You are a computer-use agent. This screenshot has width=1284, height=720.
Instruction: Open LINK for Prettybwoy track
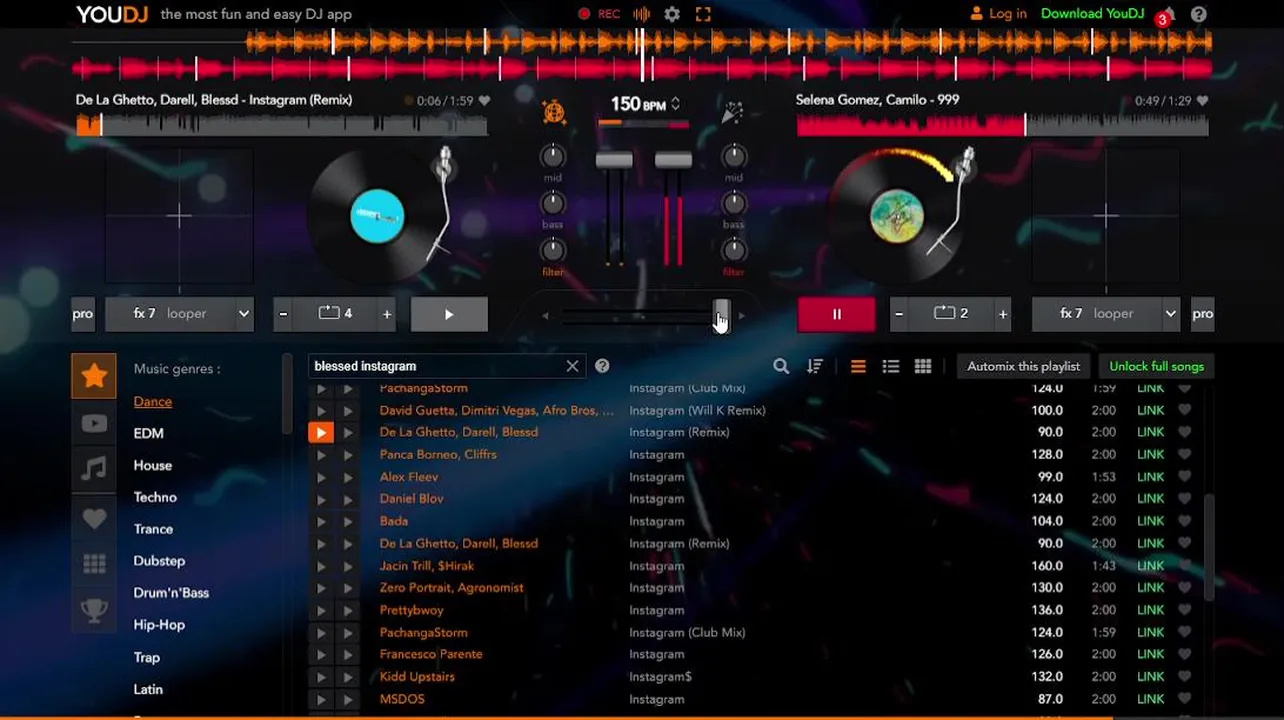[x=1150, y=610]
